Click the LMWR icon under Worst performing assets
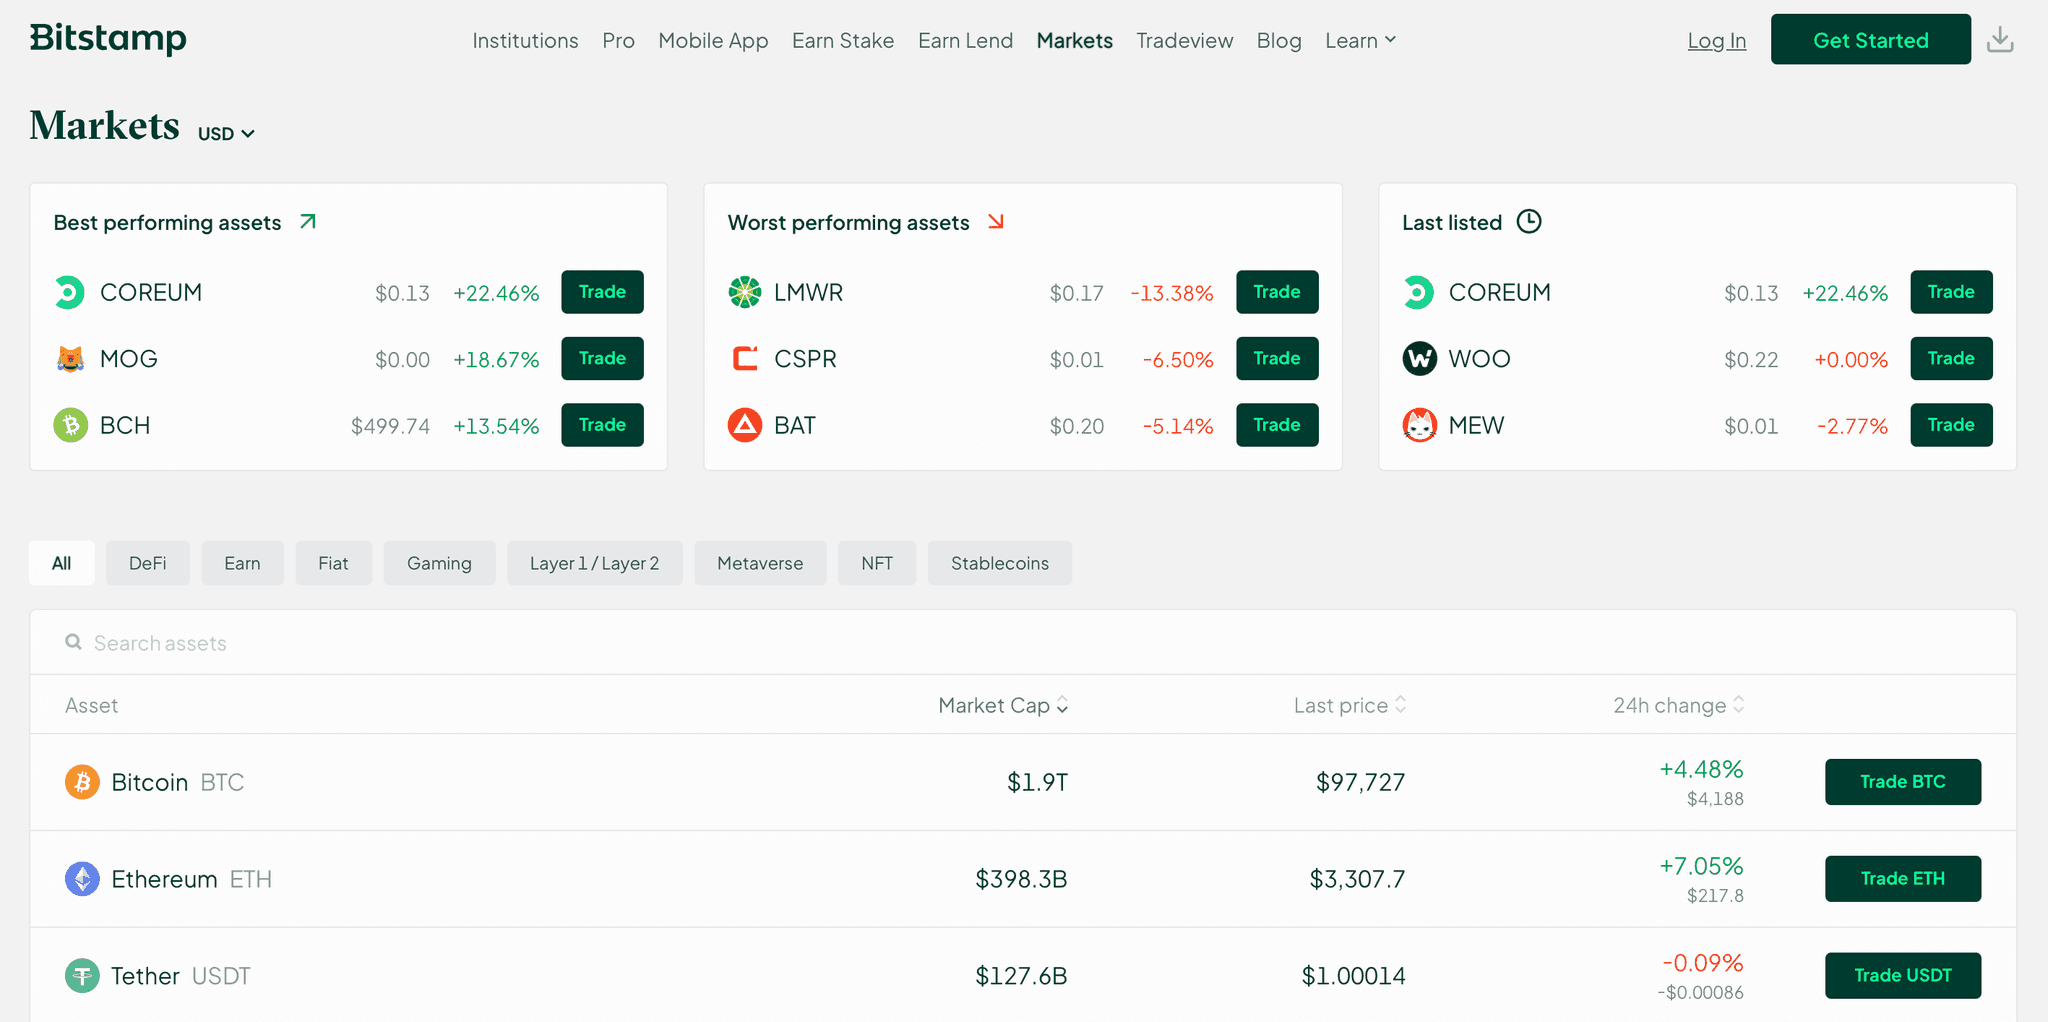This screenshot has width=2048, height=1022. click(x=744, y=292)
